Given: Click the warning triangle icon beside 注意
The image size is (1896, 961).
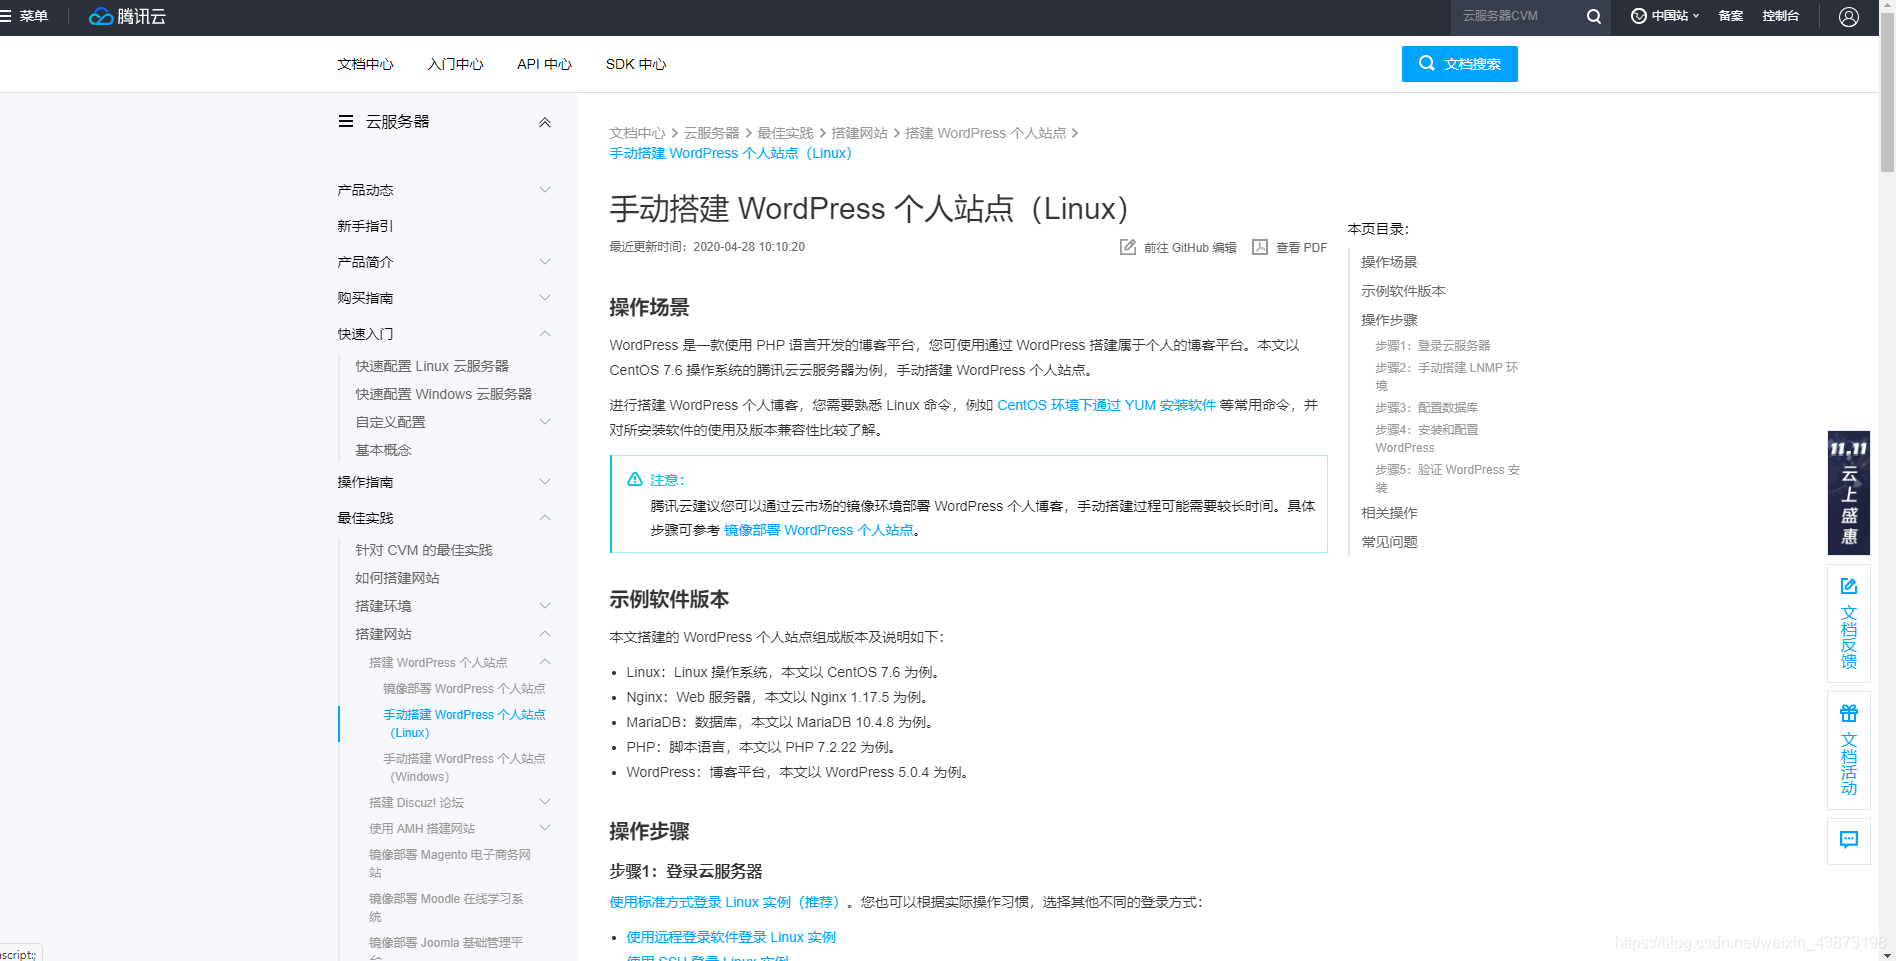Looking at the screenshot, I should point(634,479).
